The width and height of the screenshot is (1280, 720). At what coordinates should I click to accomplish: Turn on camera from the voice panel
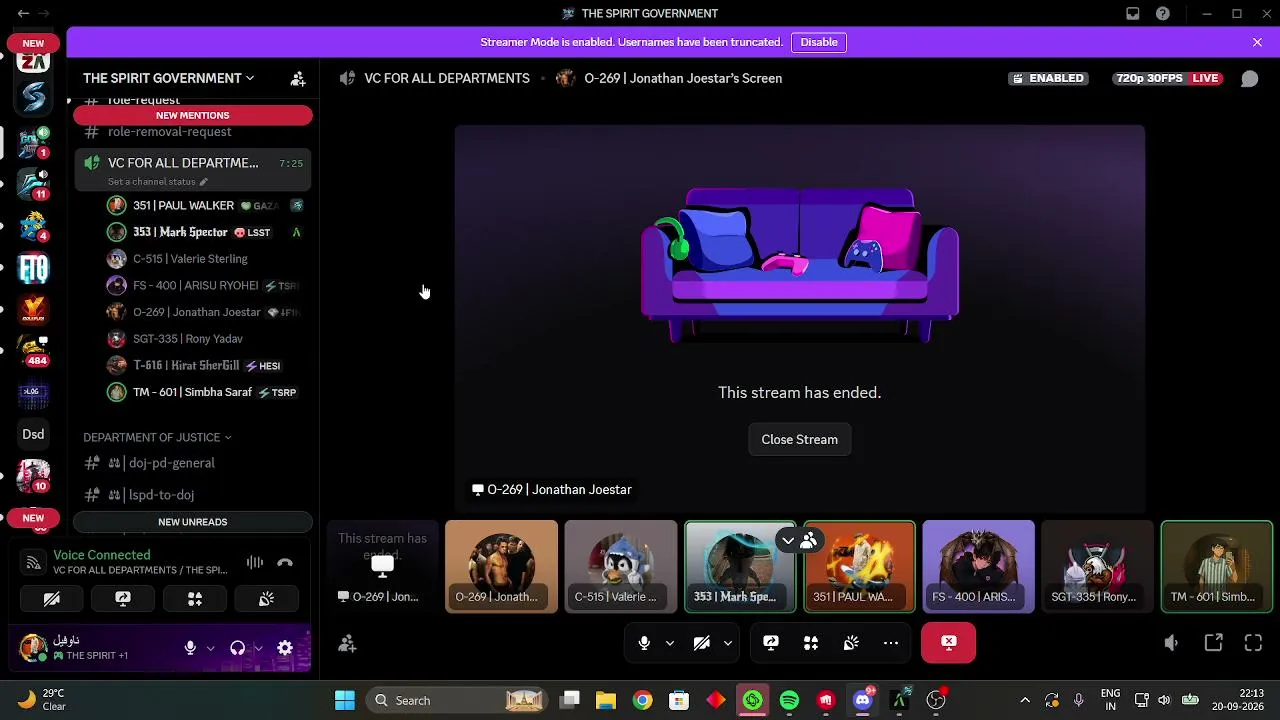[x=52, y=599]
